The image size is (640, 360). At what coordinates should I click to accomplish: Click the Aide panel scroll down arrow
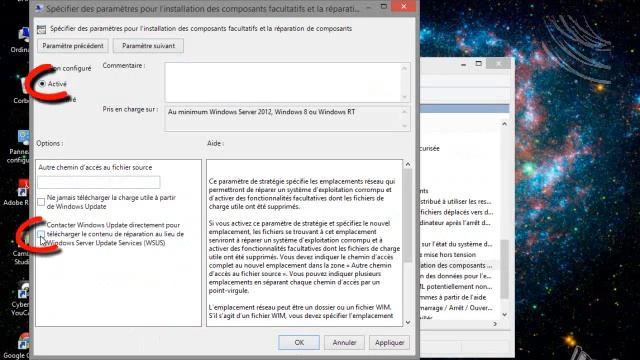408,322
